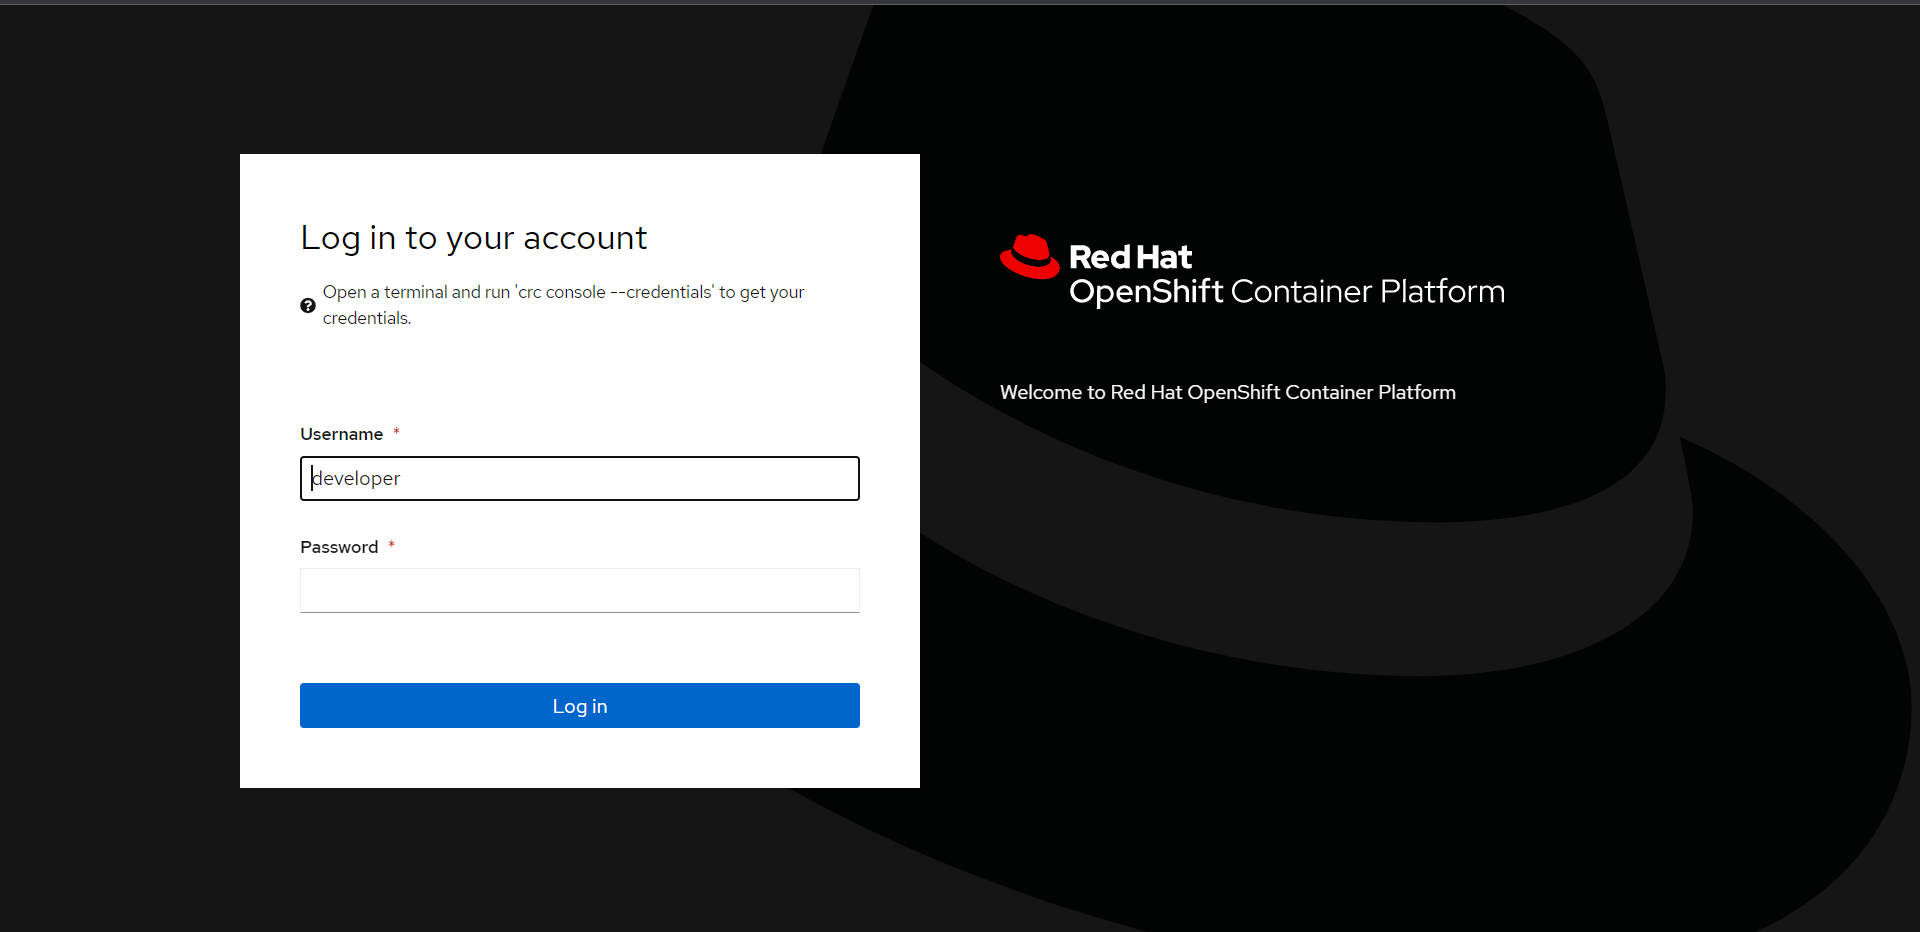Click the Password field label
The width and height of the screenshot is (1920, 932).
tap(339, 547)
